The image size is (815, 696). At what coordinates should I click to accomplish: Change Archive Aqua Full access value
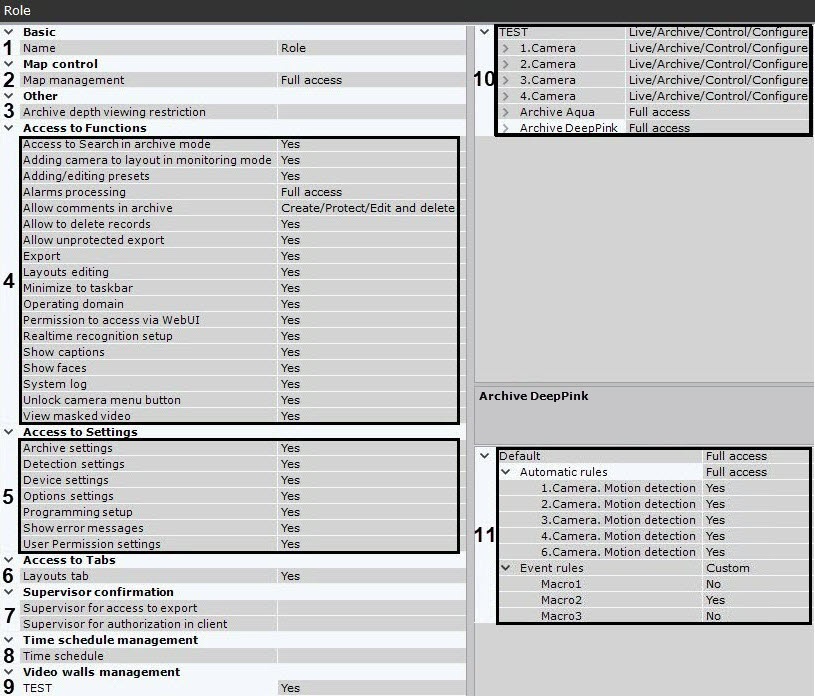pos(717,112)
